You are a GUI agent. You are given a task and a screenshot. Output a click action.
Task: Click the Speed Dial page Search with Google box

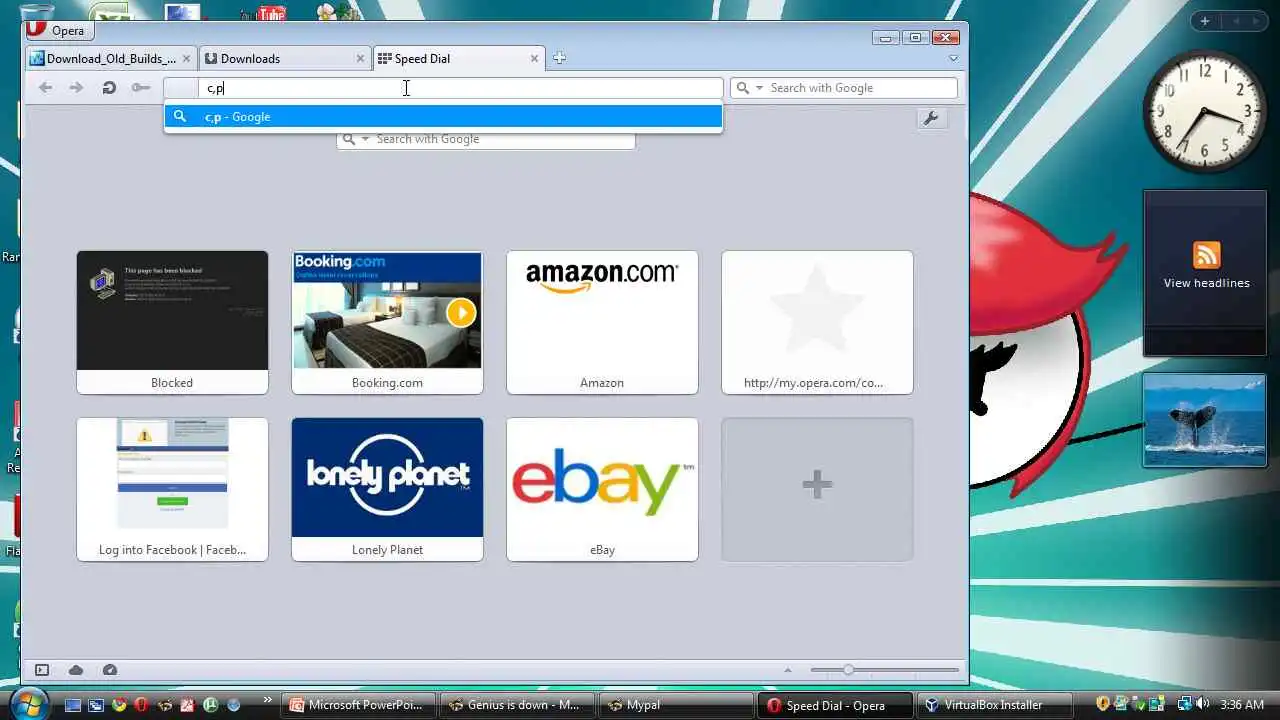(486, 139)
